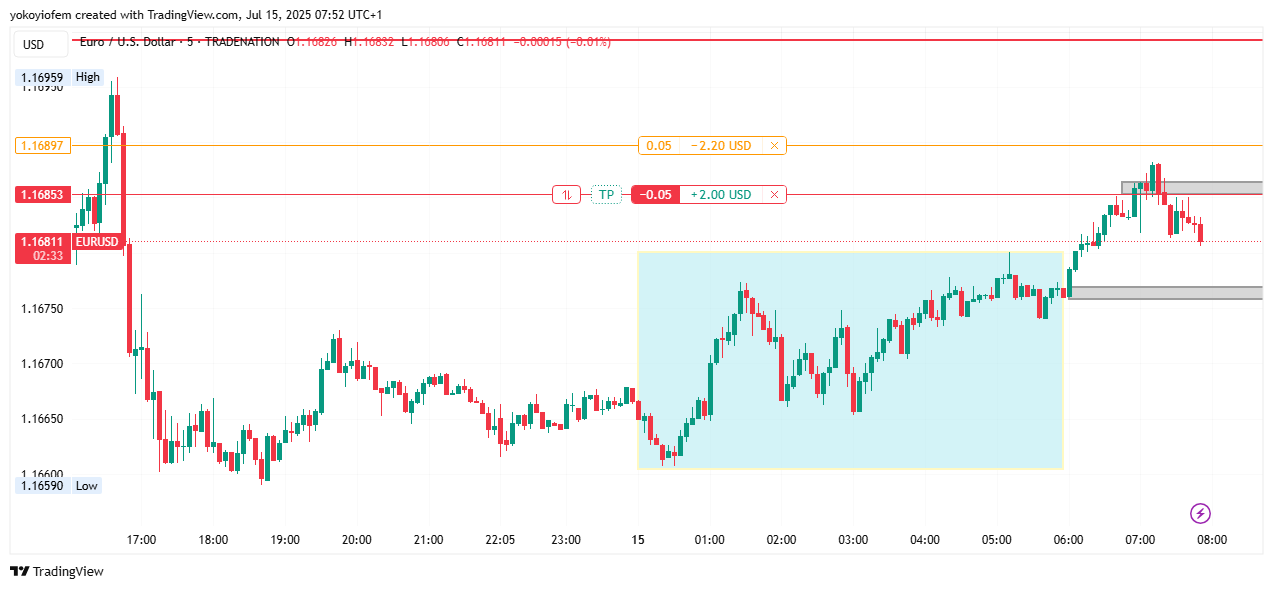Click the High price marker label

87,77
